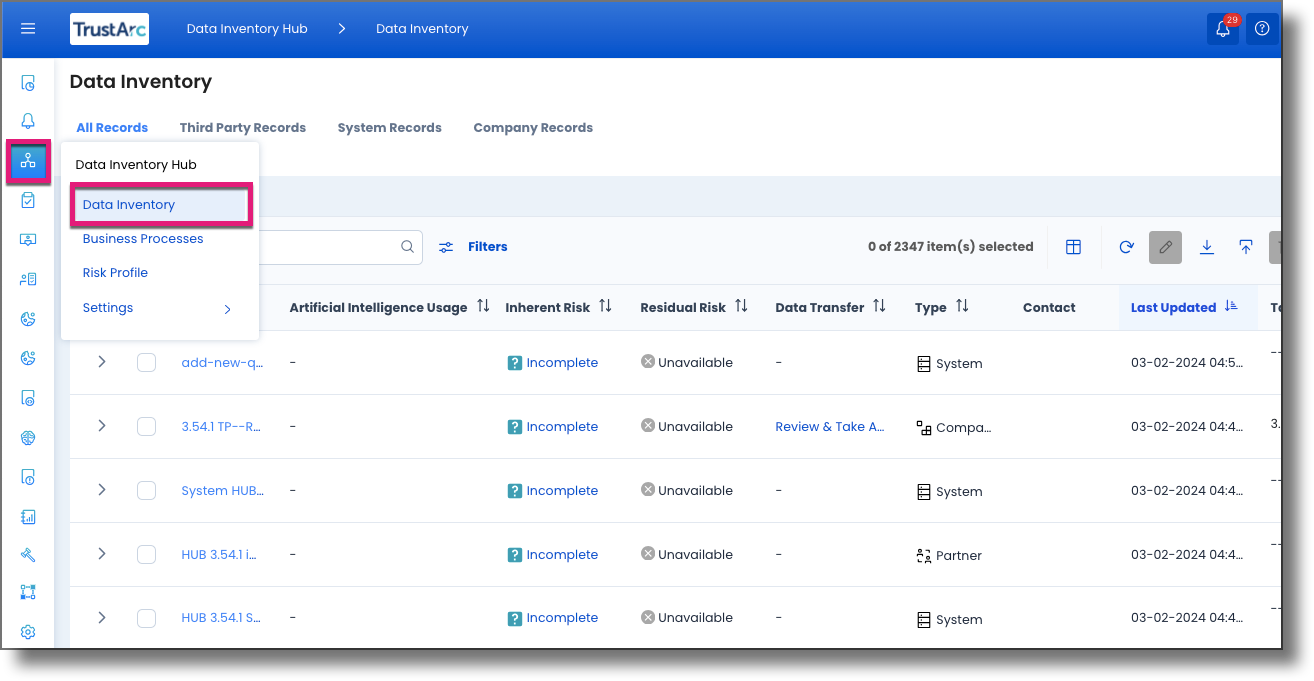Screen dimensions: 1314x681
Task: Switch to the Third Party Records tab
Action: [x=242, y=127]
